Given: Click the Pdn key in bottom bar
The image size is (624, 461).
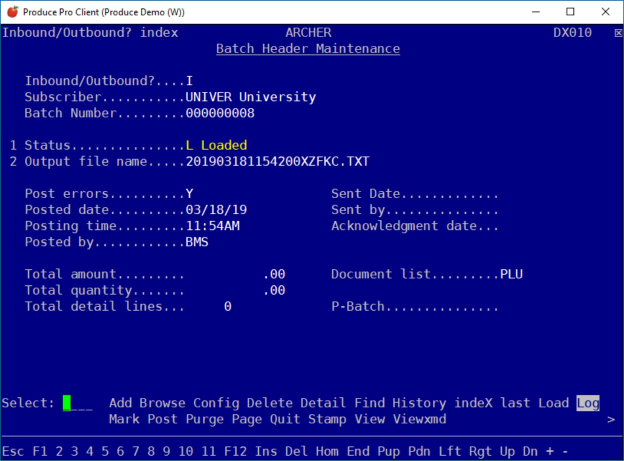Looking at the screenshot, I should 419,451.
